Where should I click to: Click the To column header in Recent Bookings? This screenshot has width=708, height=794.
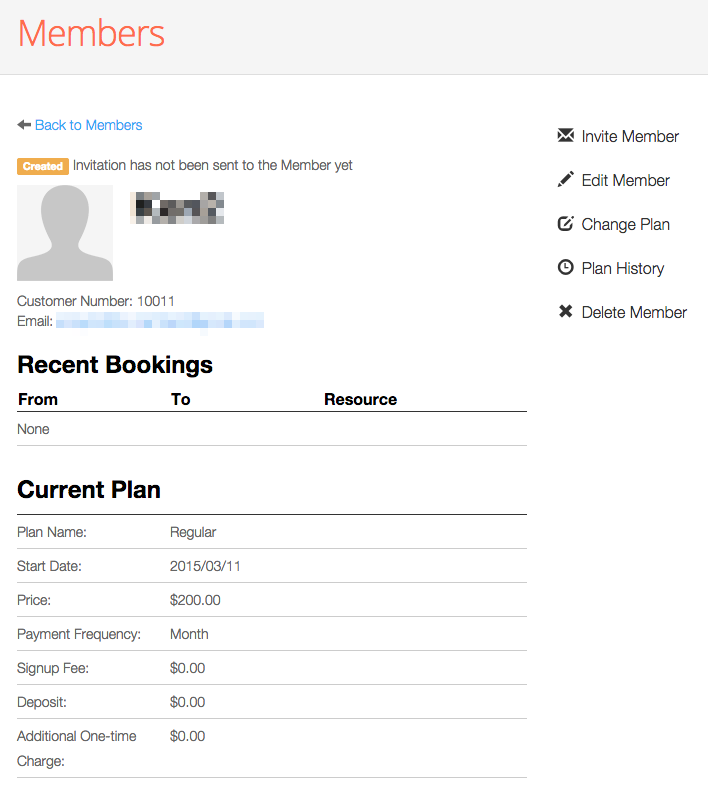pyautogui.click(x=180, y=399)
